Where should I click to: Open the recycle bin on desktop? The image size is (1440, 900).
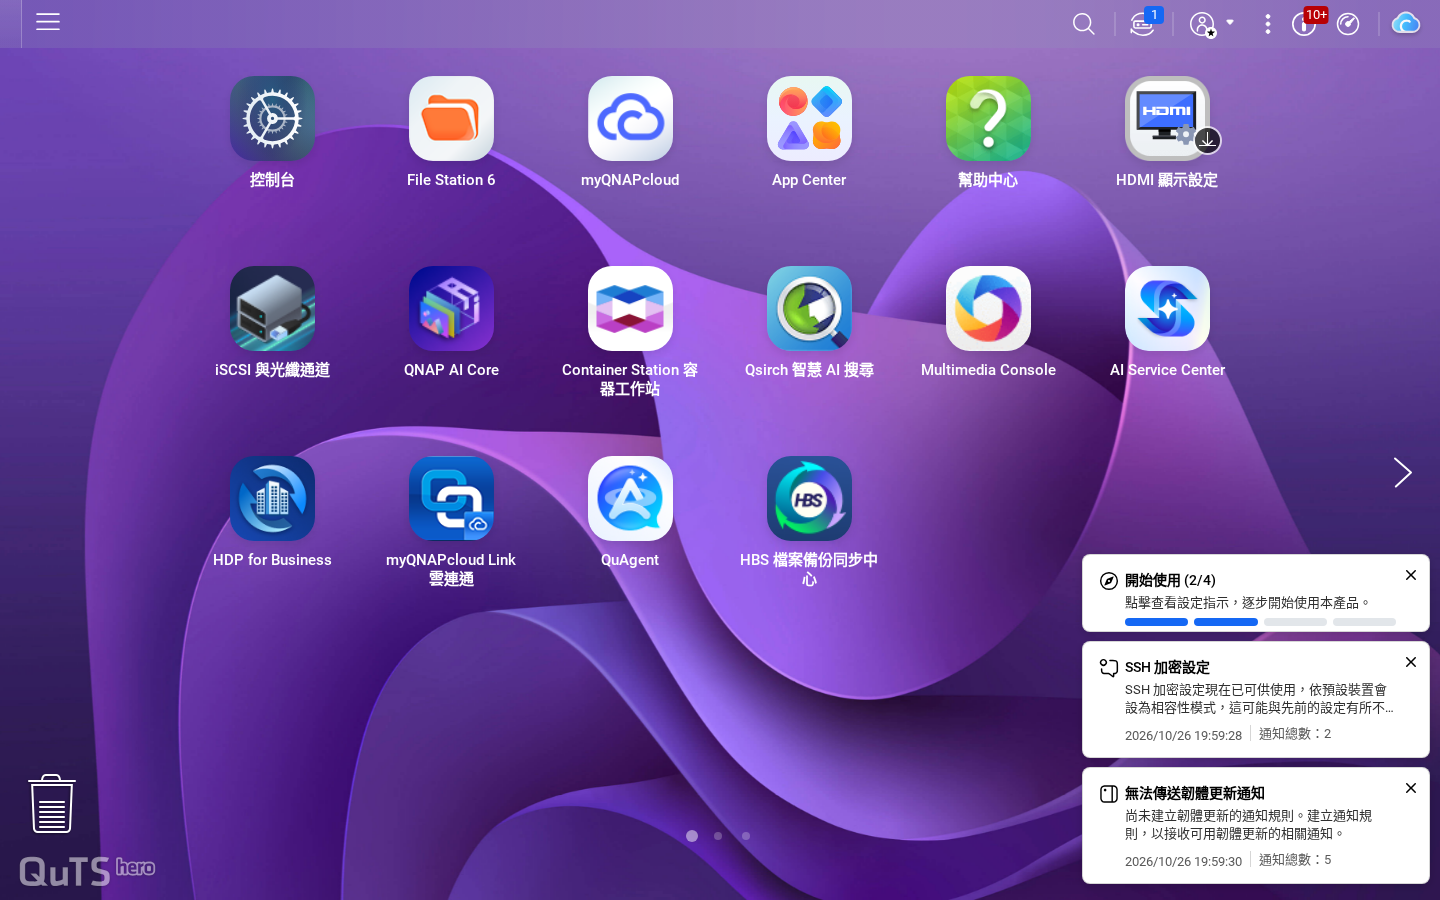click(52, 804)
